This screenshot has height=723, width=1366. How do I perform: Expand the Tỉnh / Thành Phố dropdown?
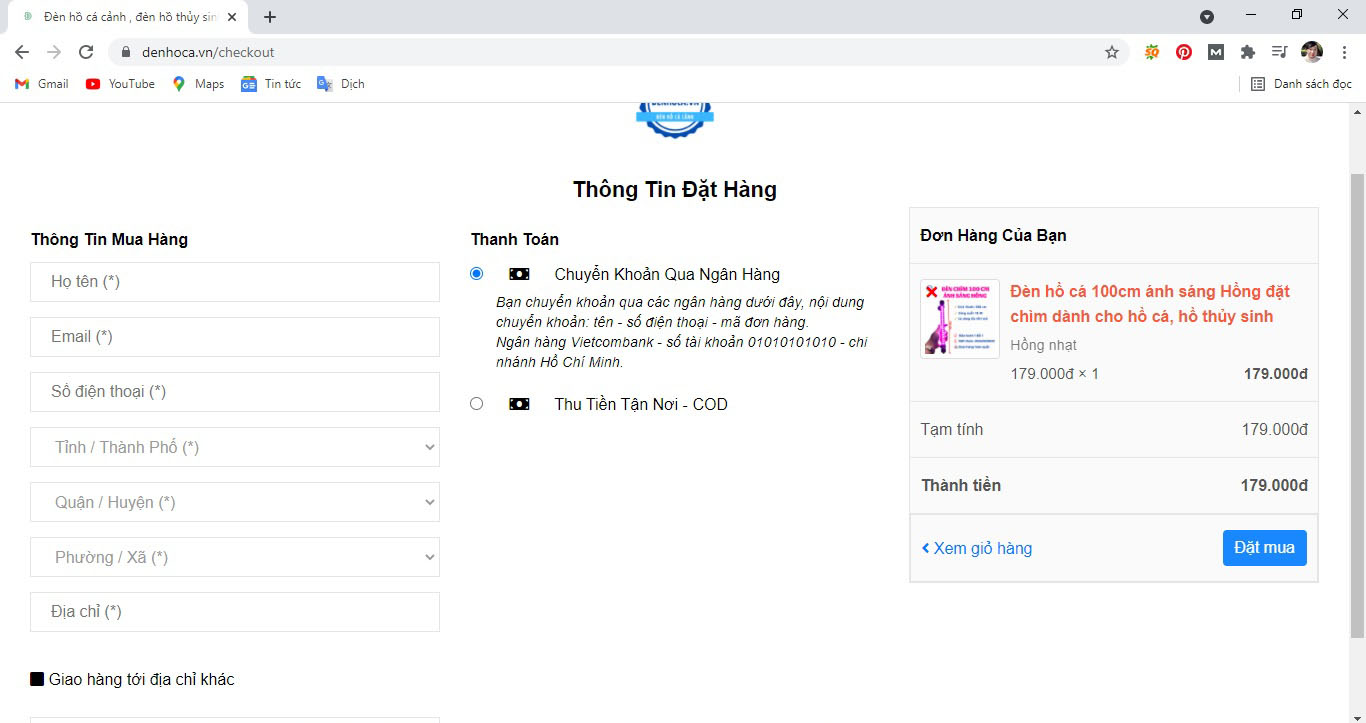coord(235,447)
